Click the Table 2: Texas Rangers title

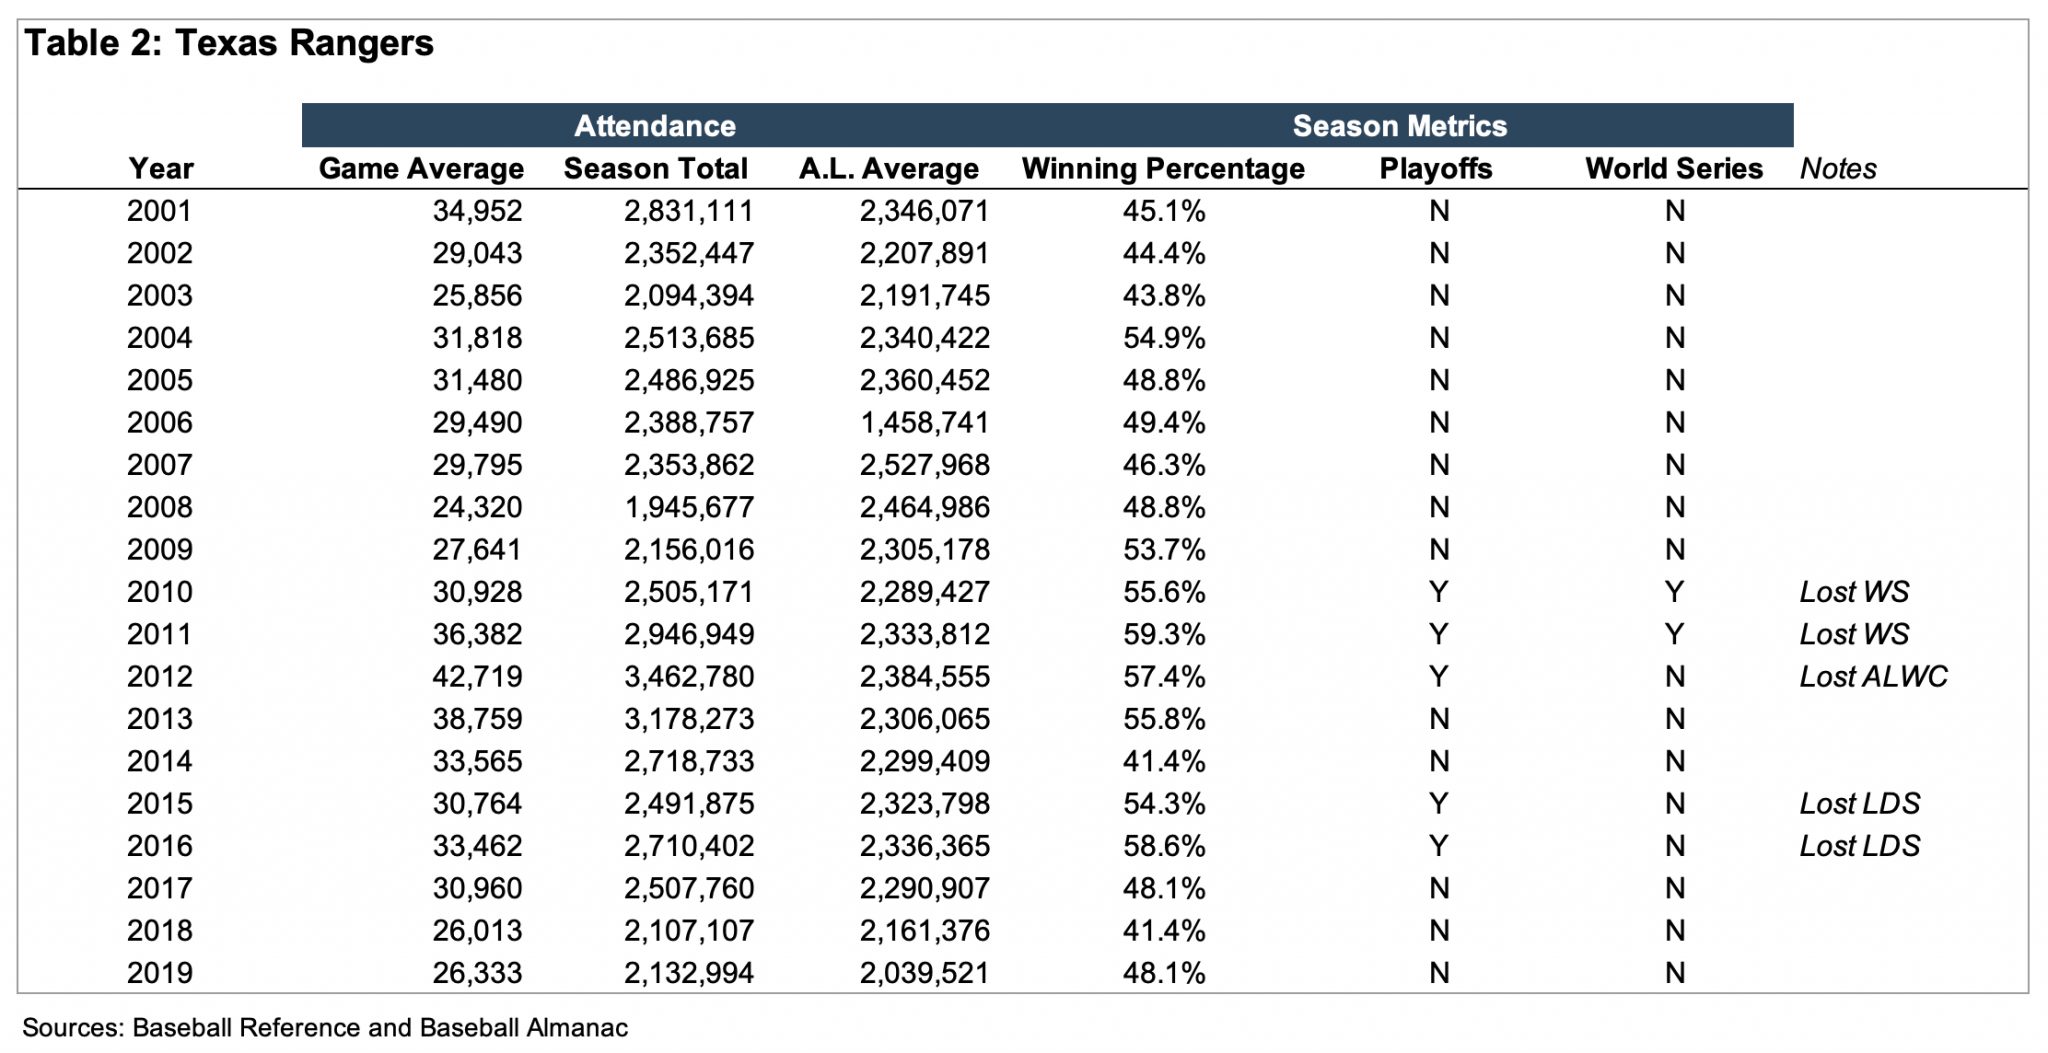click(229, 44)
